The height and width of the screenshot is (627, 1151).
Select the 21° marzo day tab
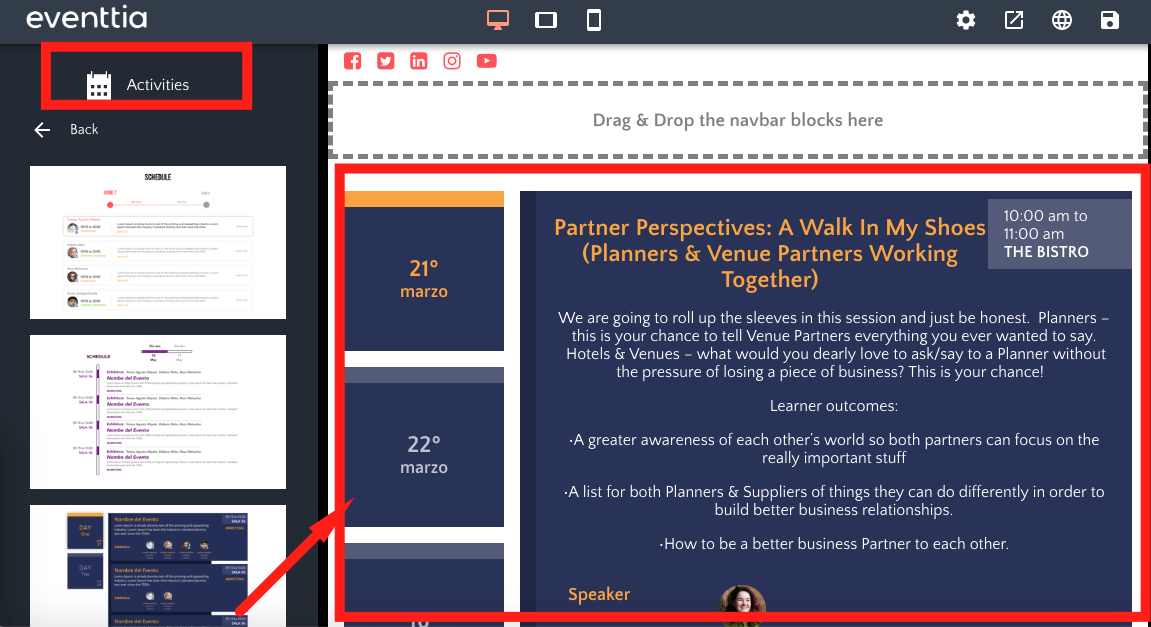pyautogui.click(x=424, y=279)
